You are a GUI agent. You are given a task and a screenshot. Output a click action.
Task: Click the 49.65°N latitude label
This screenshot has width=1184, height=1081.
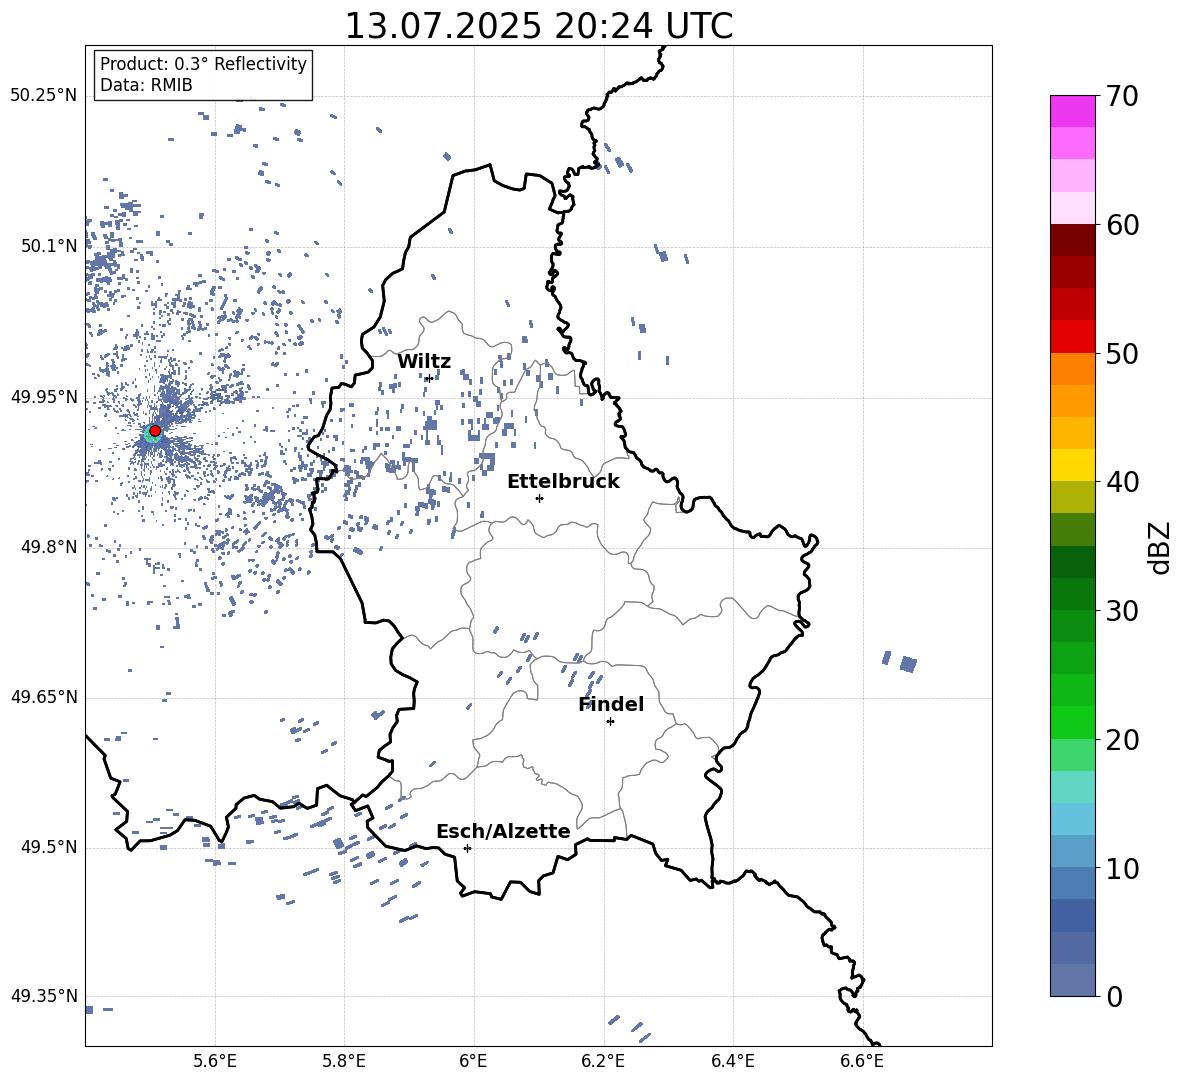click(x=44, y=697)
